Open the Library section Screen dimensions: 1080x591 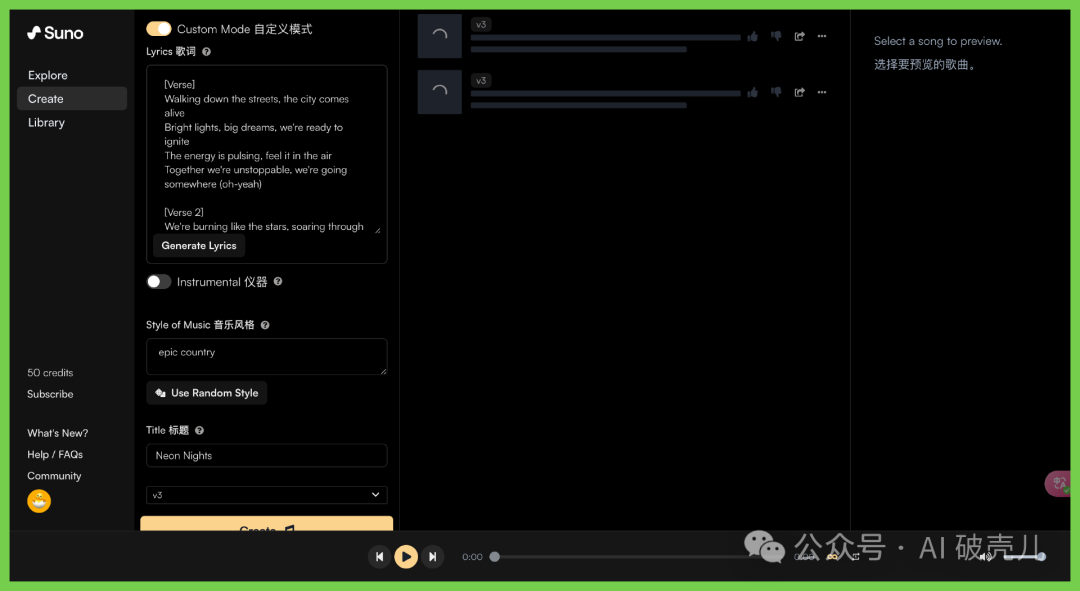[46, 123]
